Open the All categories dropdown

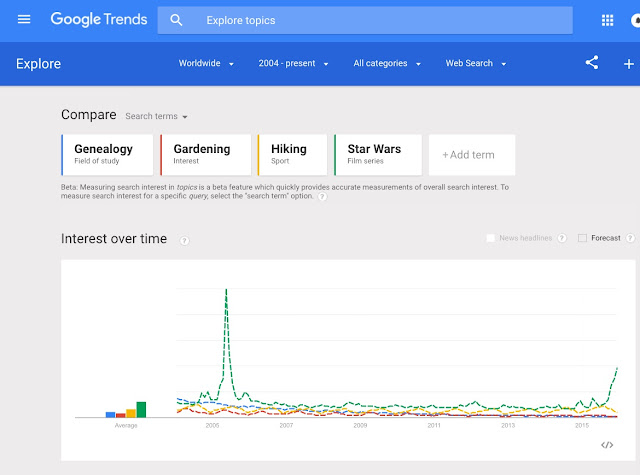(387, 63)
